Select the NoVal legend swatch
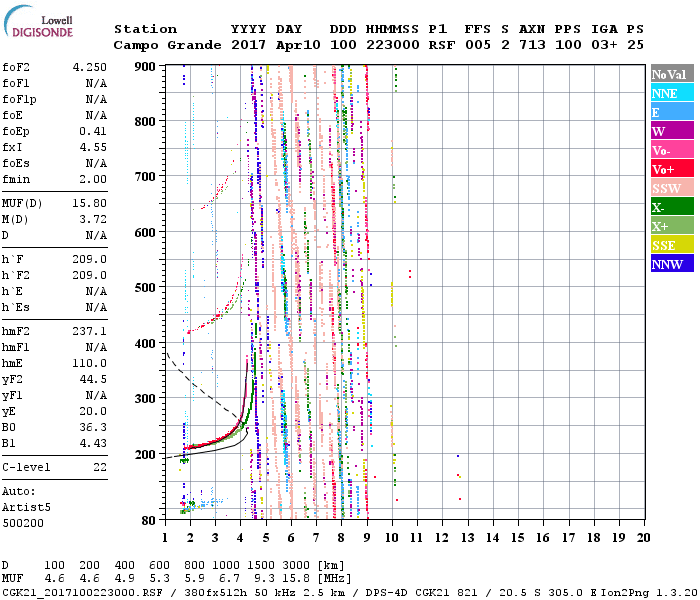700x600 pixels. (672, 74)
